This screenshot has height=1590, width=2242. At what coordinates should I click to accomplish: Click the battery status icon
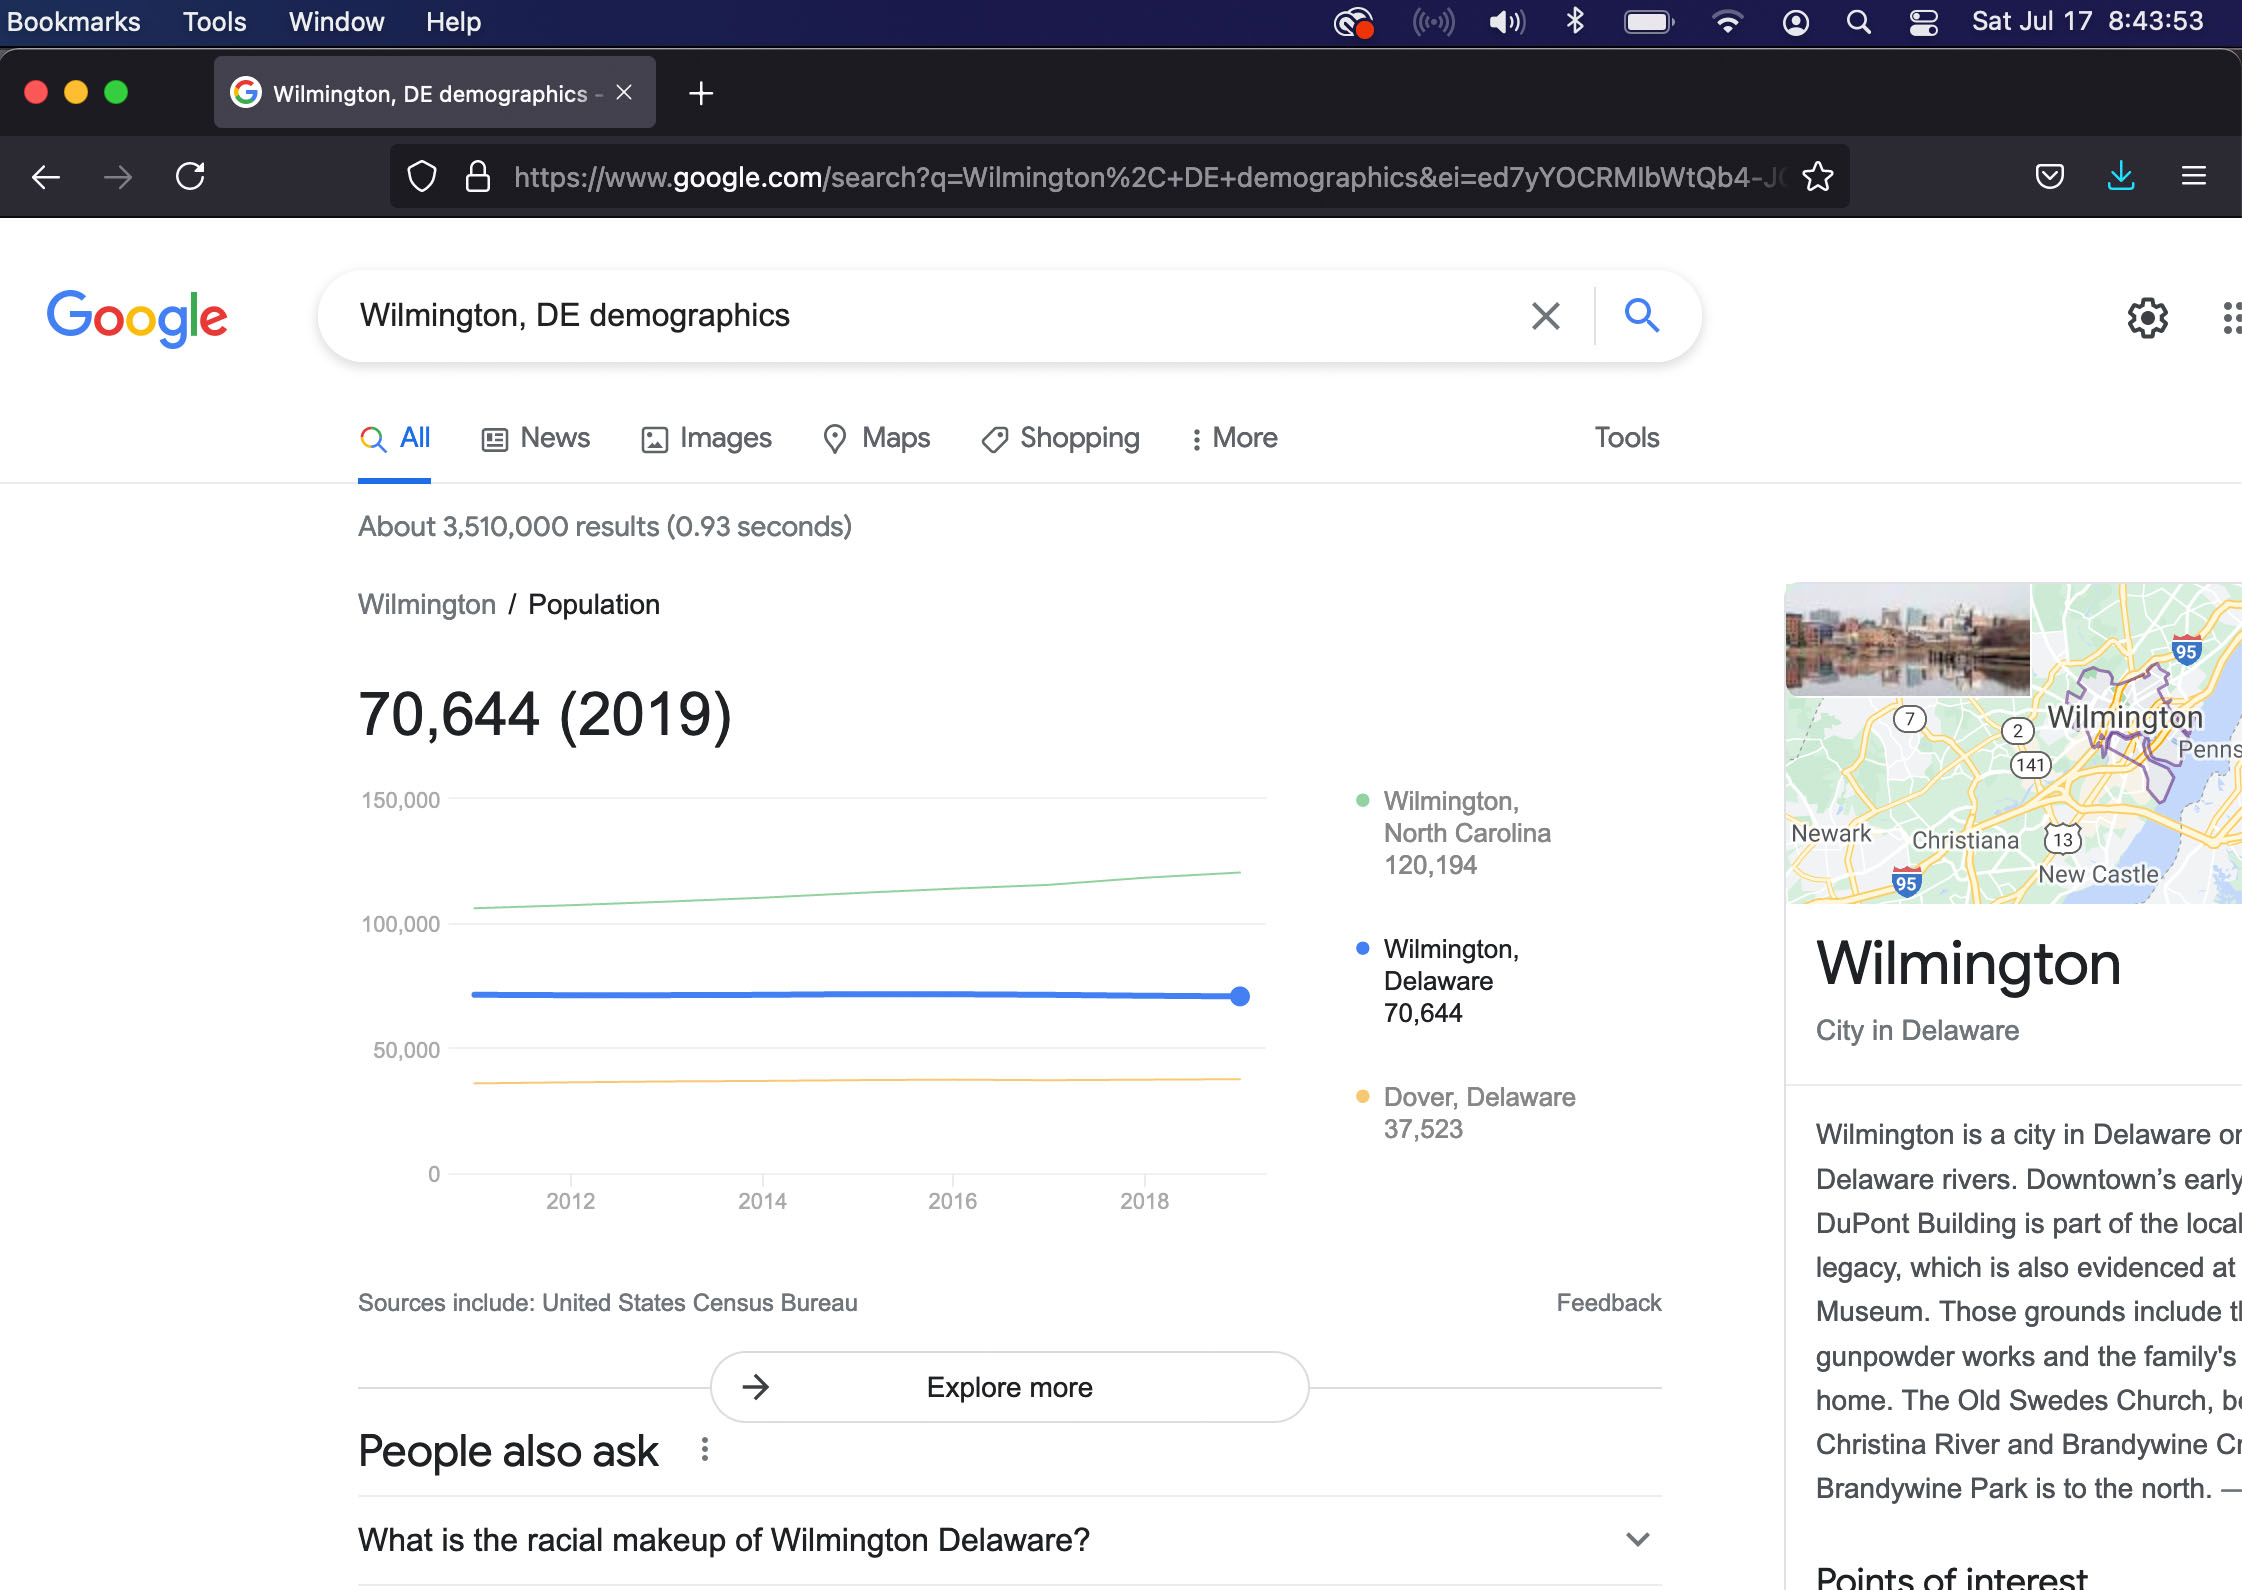[1649, 22]
